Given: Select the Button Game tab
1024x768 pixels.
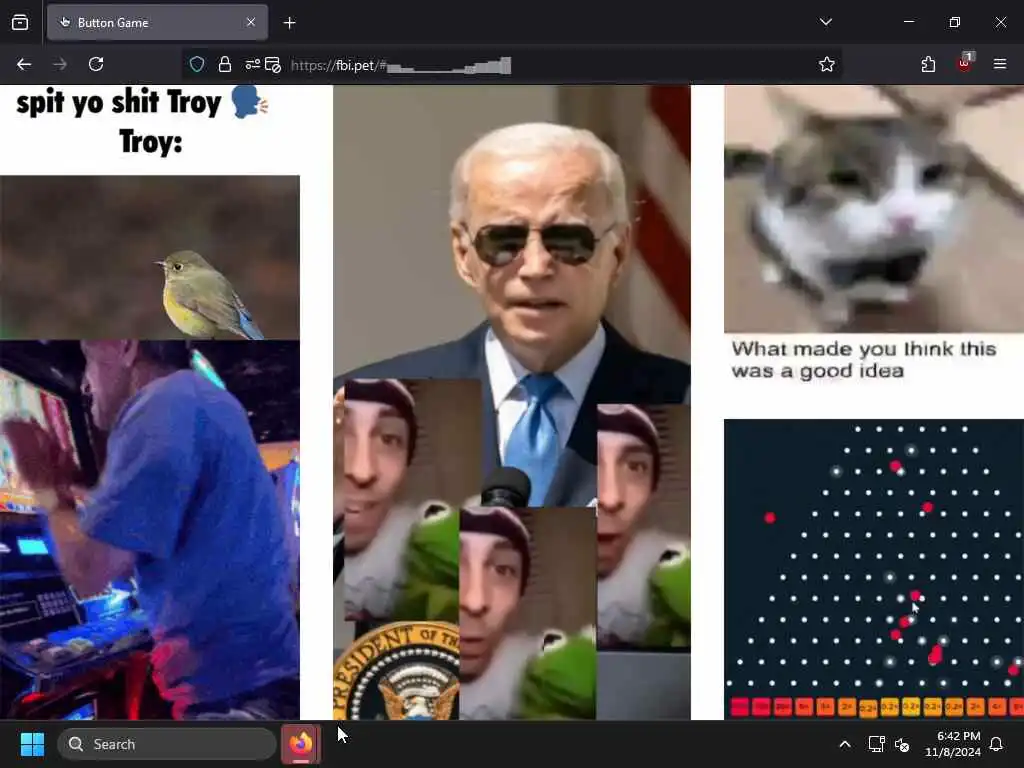Looking at the screenshot, I should tap(157, 22).
